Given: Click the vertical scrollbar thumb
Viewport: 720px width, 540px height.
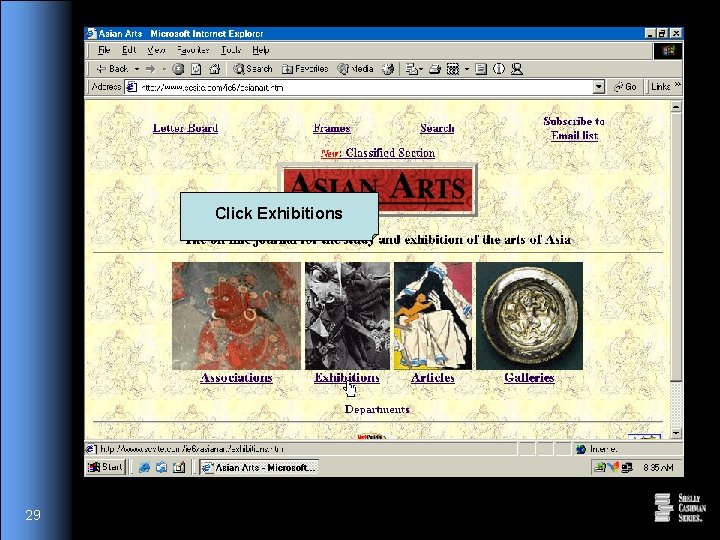Looking at the screenshot, I should 676,247.
